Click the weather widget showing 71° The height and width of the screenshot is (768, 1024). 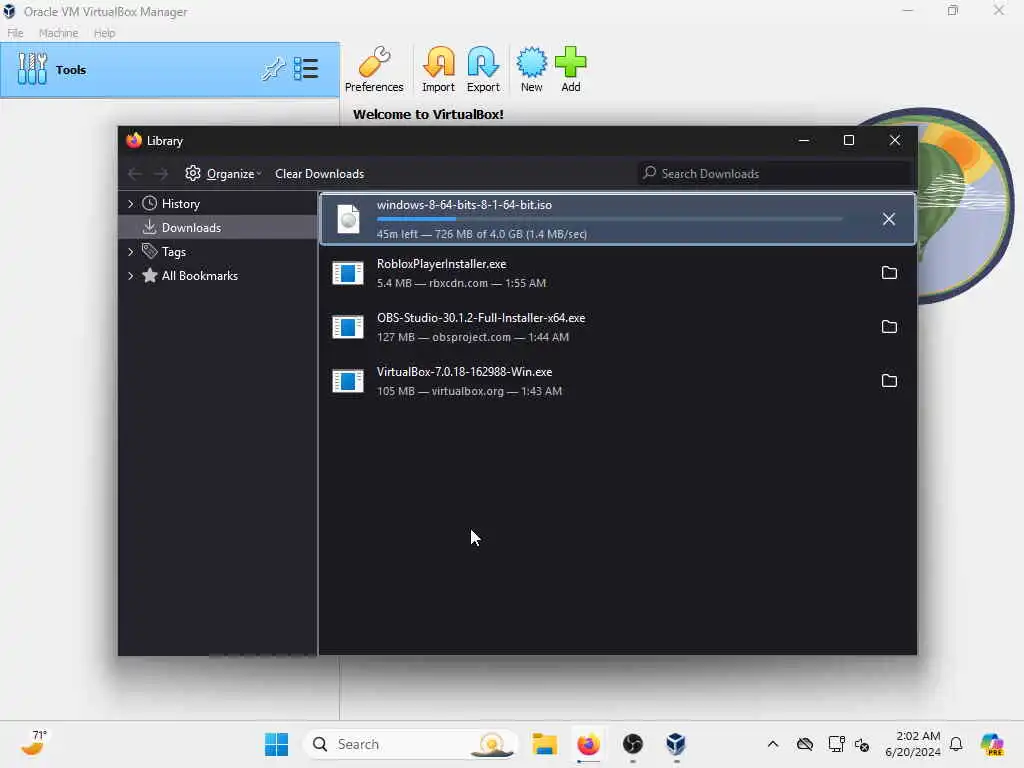35,743
